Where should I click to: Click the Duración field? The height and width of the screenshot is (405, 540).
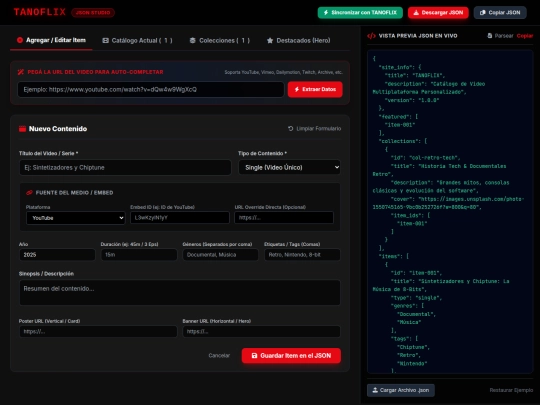coord(139,255)
